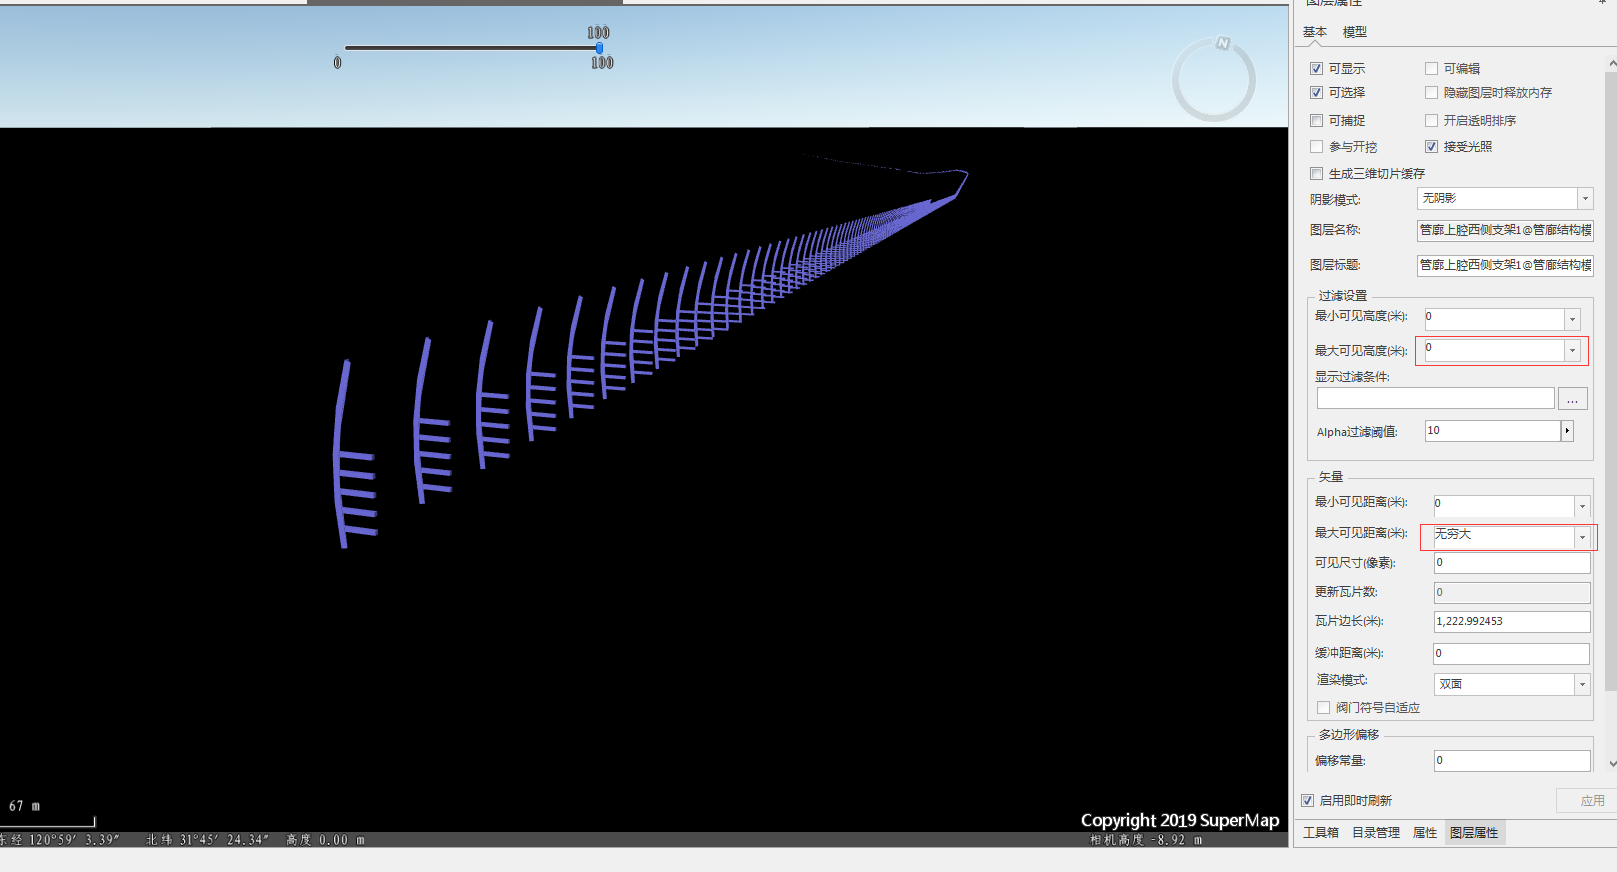Screen dimensions: 1617x872
Task: Click the navigation compass in the 3D scene
Action: point(1214,80)
